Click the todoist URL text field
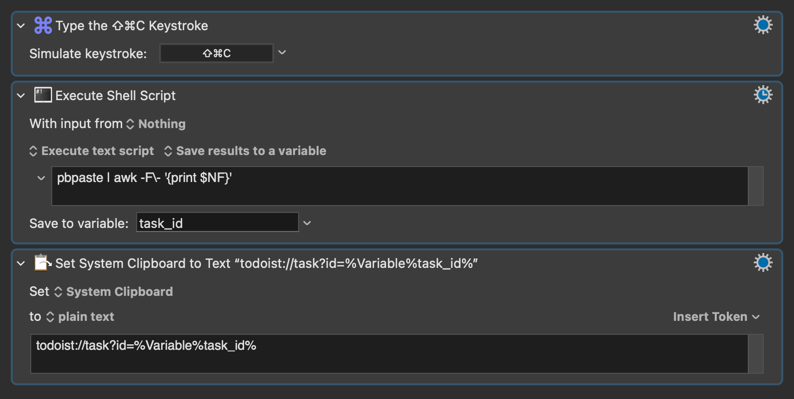 [389, 354]
